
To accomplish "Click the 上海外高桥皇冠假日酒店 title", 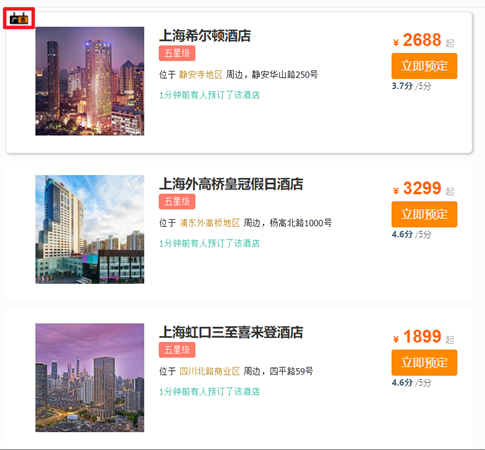I will point(231,184).
